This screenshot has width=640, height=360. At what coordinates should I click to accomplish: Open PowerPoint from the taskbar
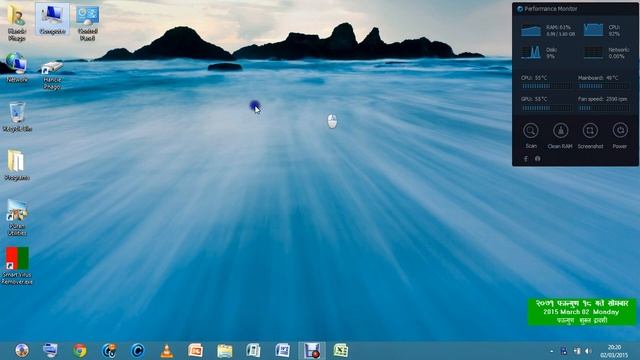(196, 351)
